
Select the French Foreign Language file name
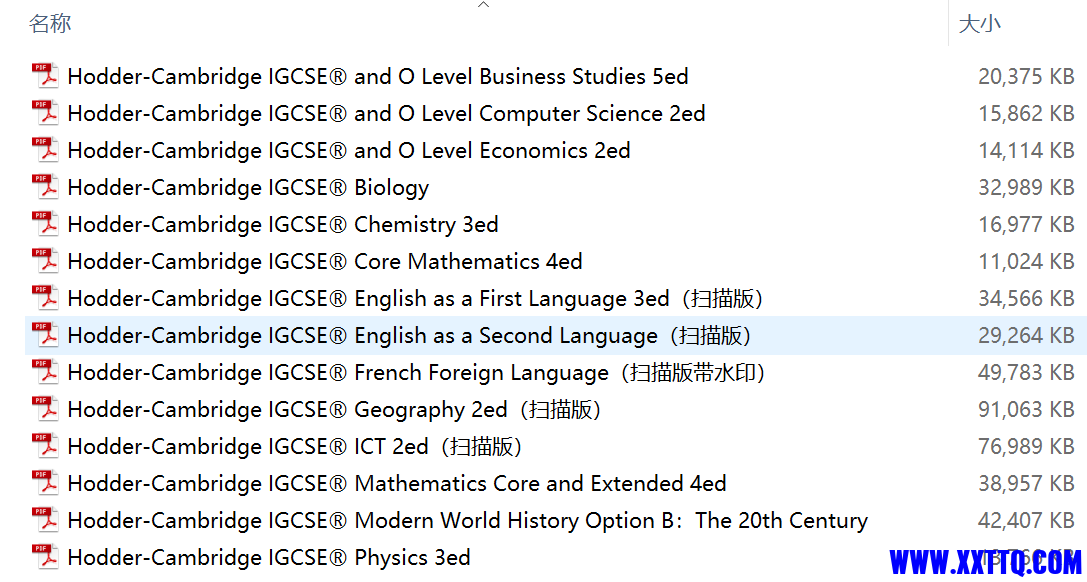pyautogui.click(x=417, y=373)
